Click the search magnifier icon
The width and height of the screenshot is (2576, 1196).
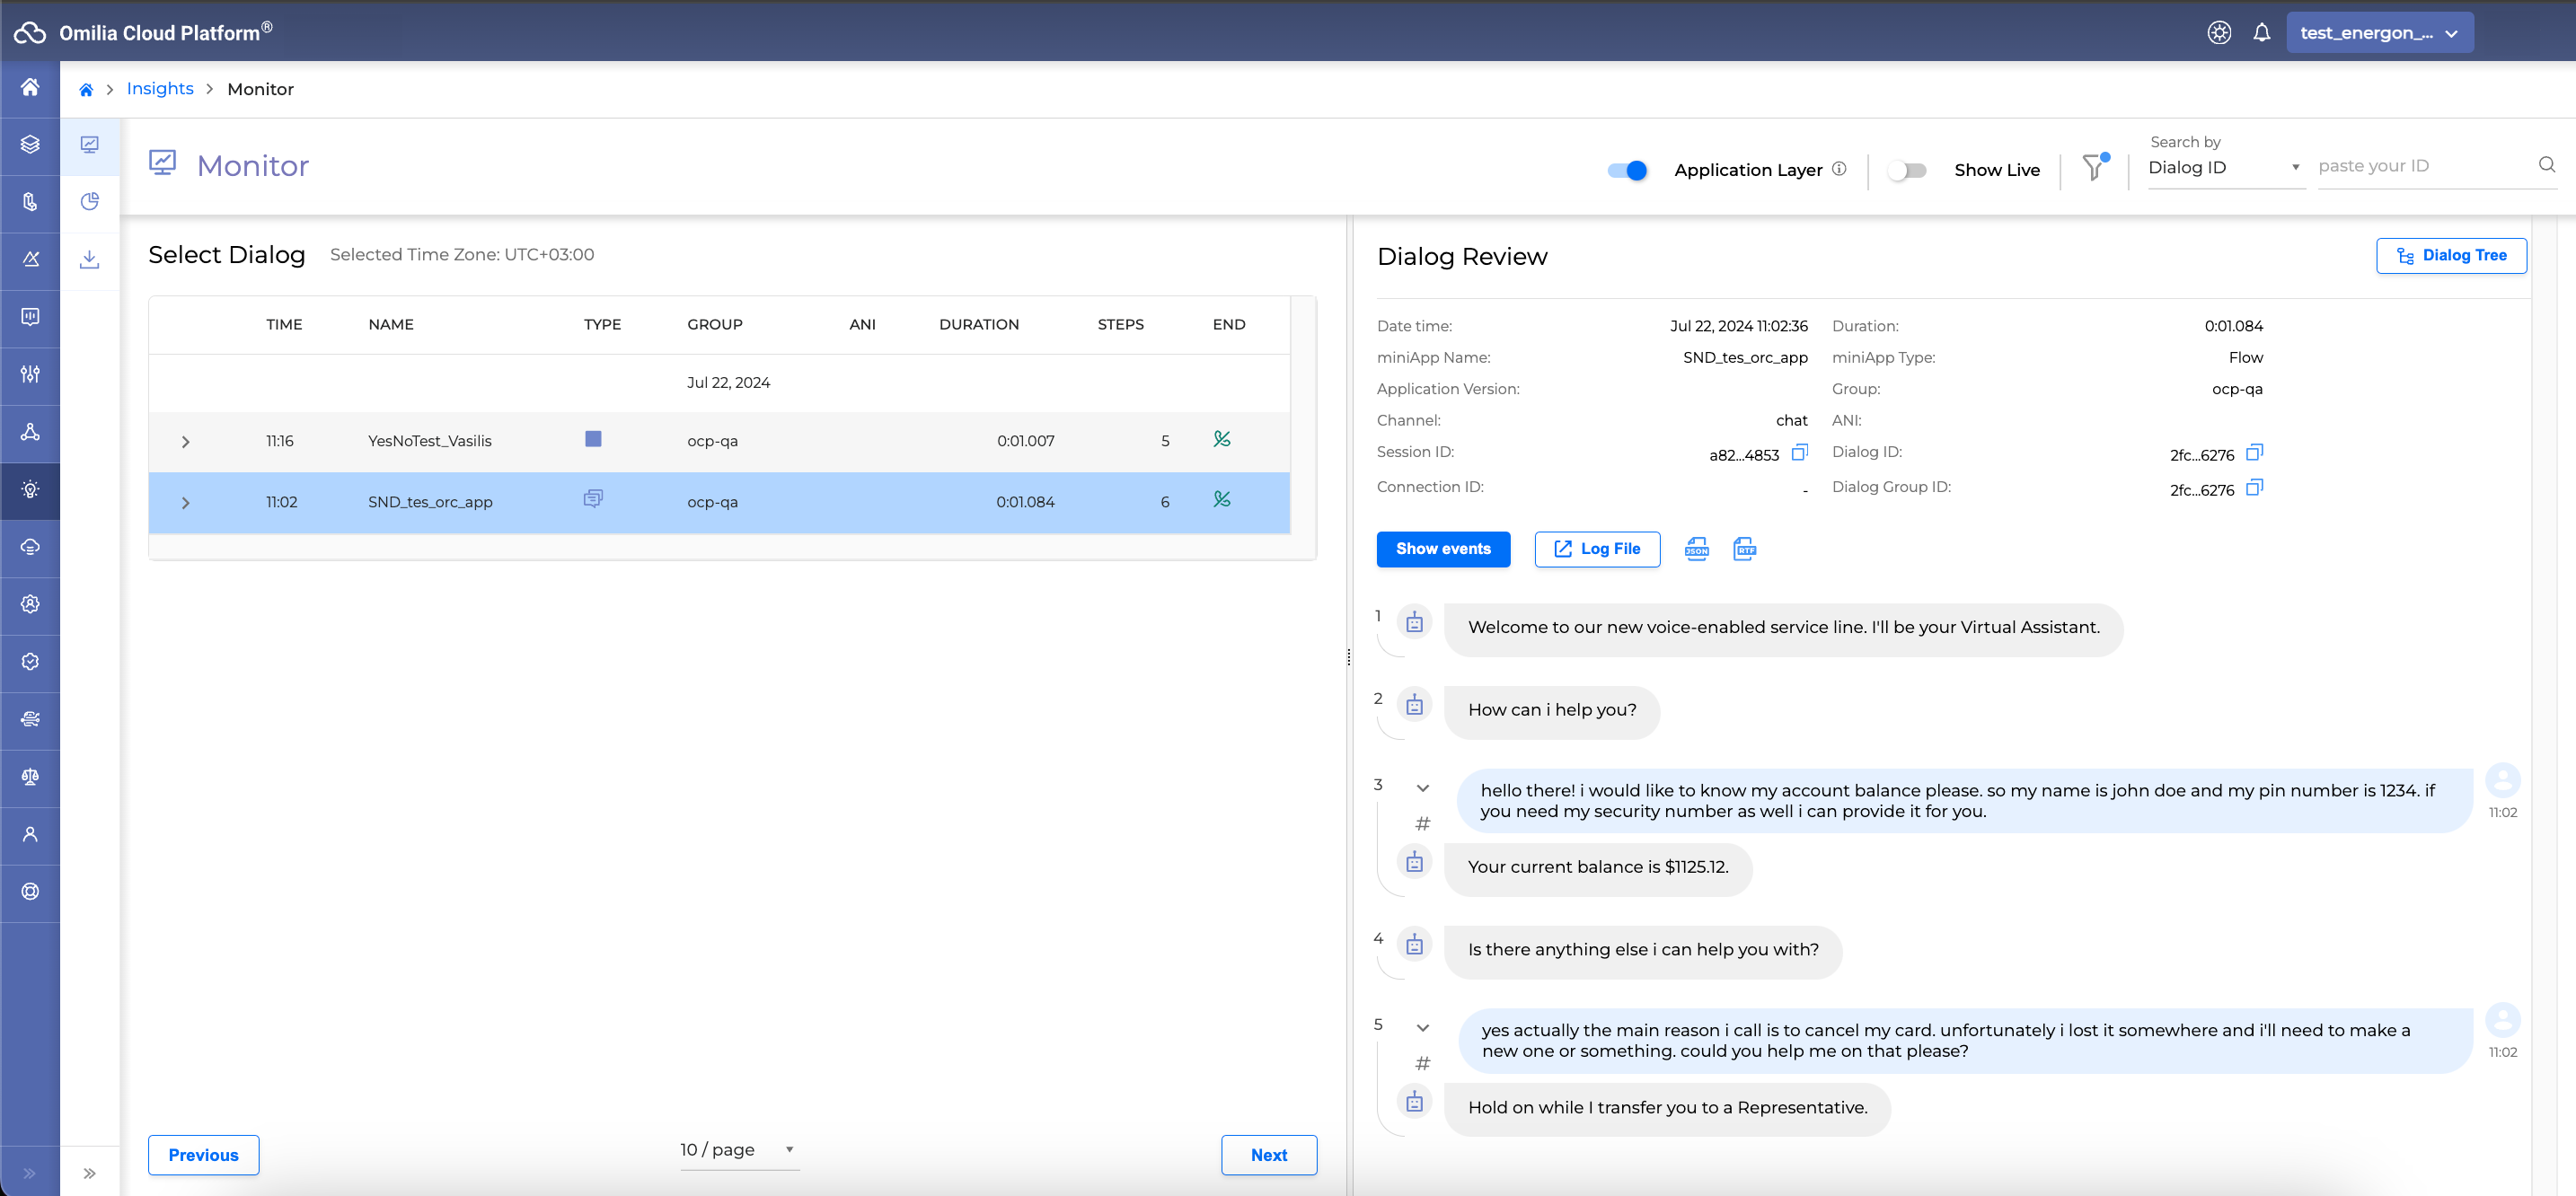tap(2546, 165)
